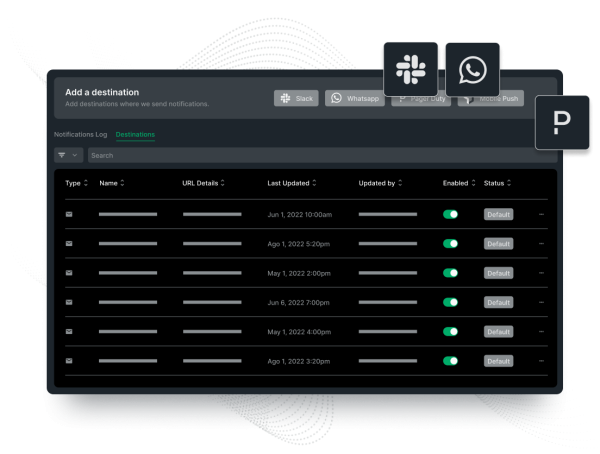Click the sort arrows beside the Type column

pos(86,183)
